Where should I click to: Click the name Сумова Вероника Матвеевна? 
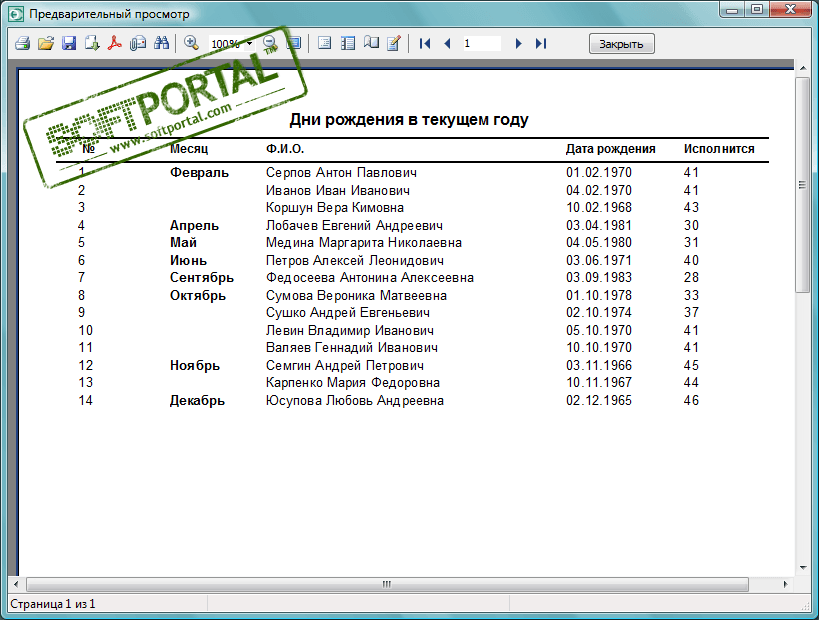(356, 295)
